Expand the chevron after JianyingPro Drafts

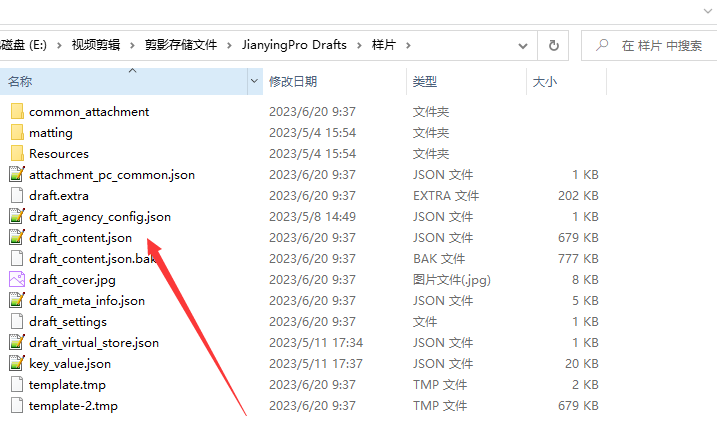(x=359, y=45)
